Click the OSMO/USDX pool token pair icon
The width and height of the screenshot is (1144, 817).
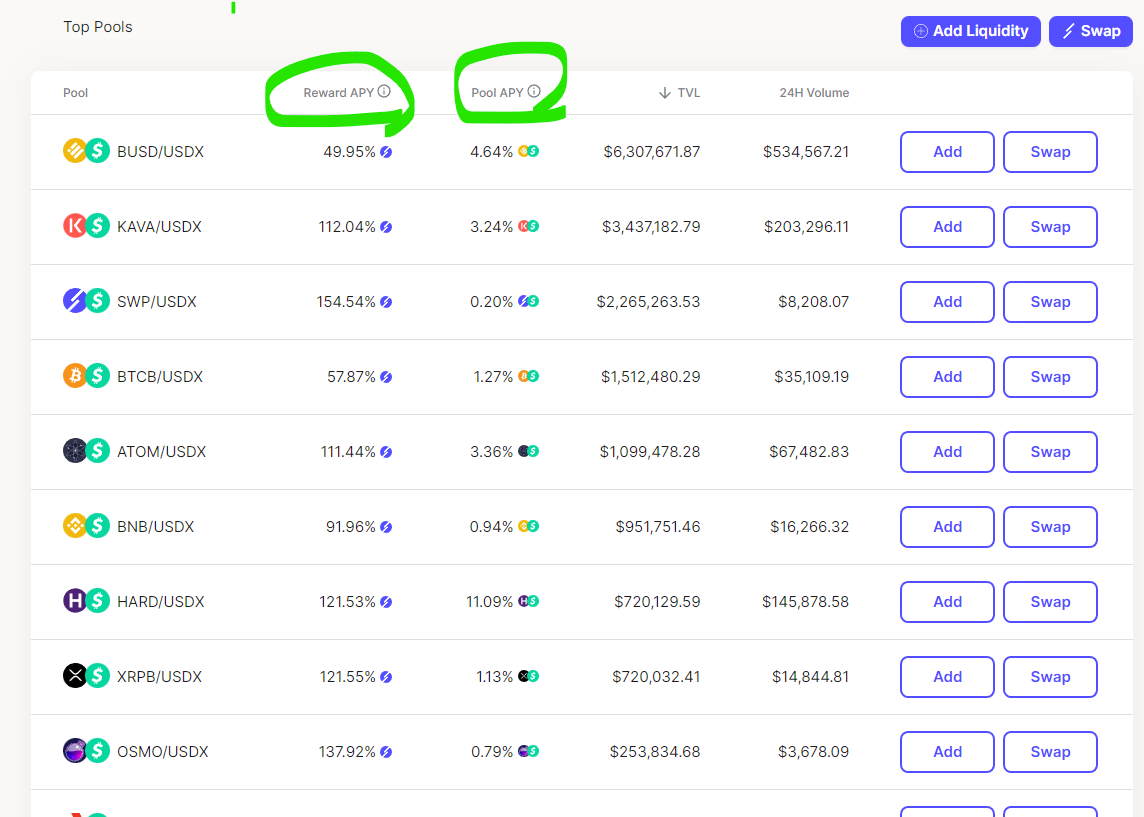86,751
